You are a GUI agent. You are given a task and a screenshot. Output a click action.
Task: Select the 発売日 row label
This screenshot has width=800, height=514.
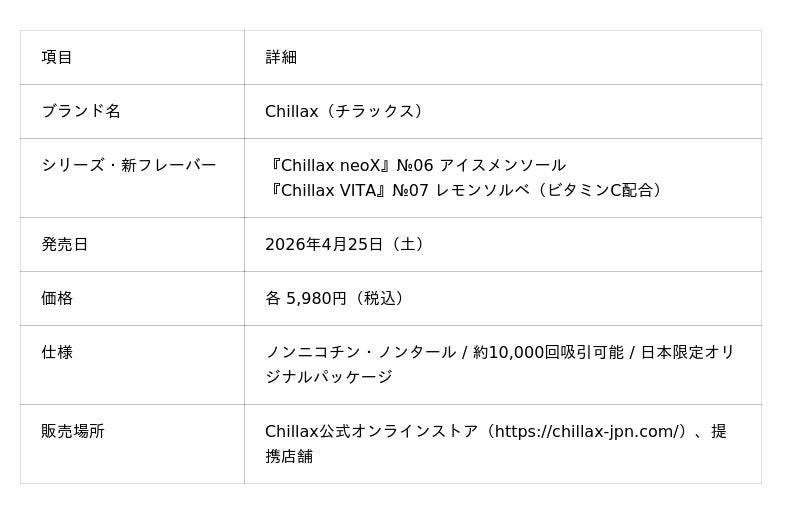tap(65, 244)
